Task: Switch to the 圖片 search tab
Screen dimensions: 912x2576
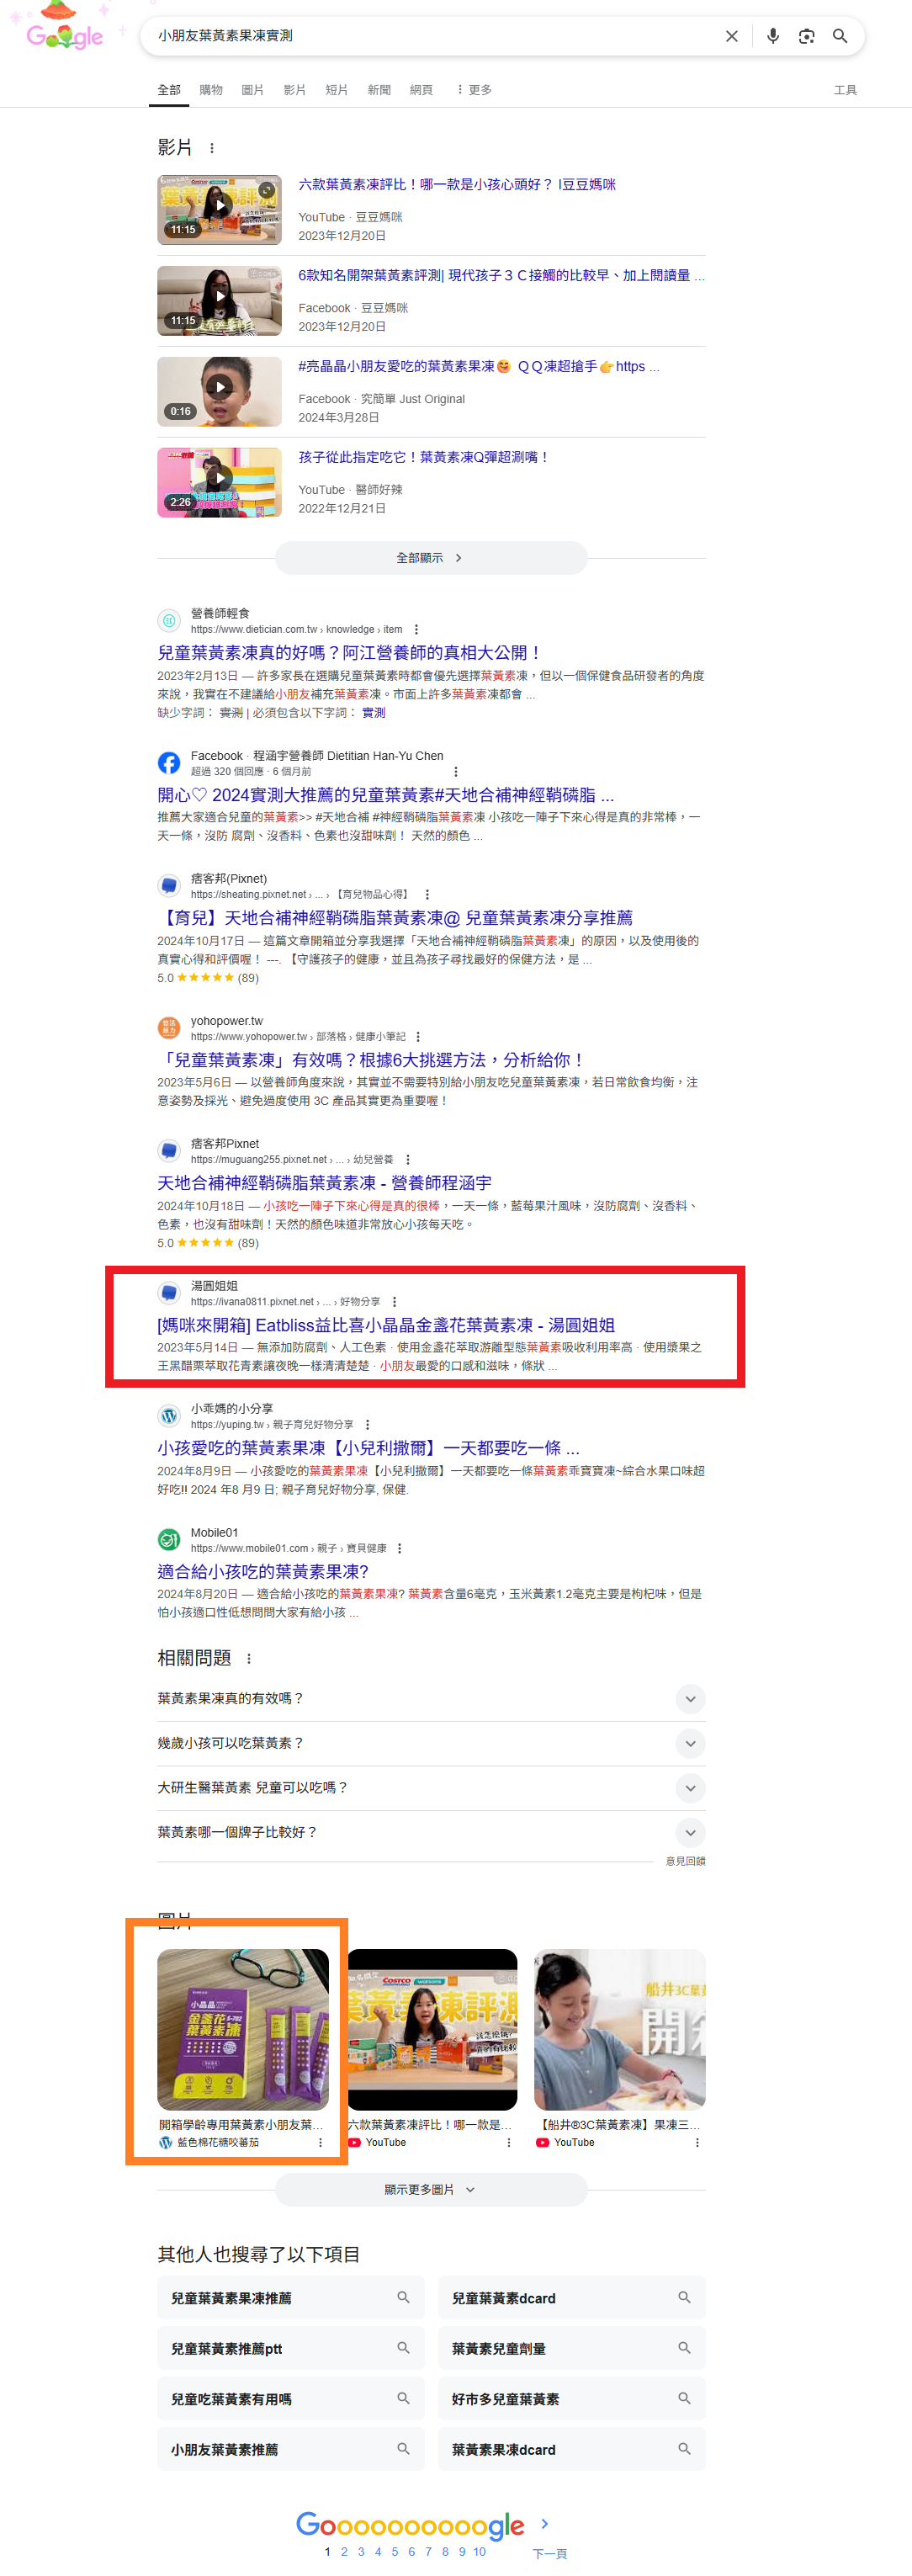Action: click(252, 90)
